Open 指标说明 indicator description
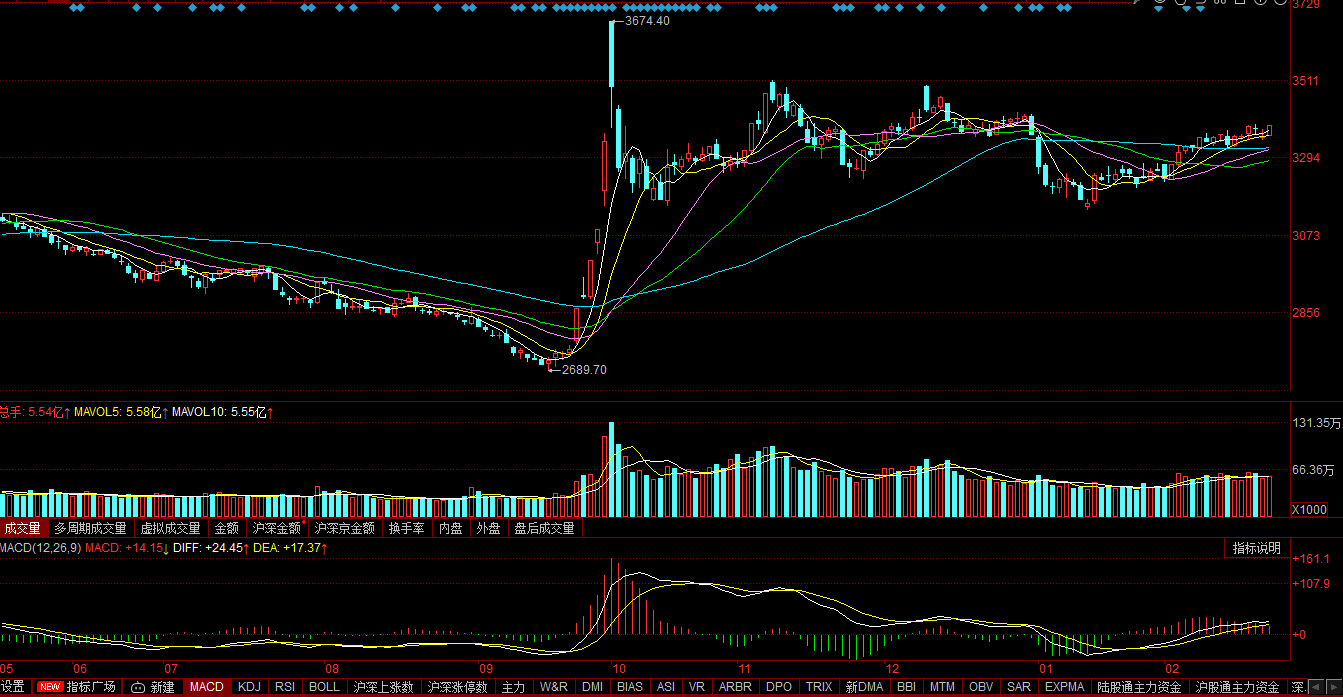The image size is (1343, 697). point(1256,548)
